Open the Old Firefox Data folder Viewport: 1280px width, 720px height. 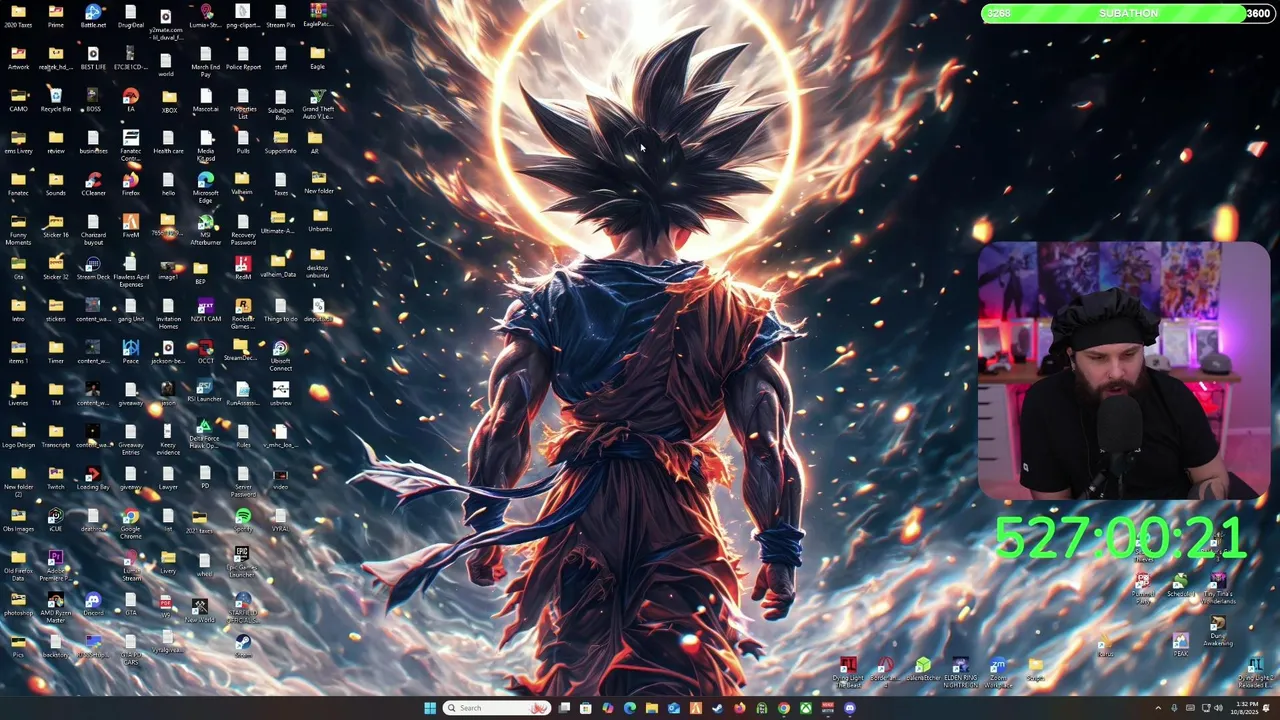pyautogui.click(x=18, y=565)
